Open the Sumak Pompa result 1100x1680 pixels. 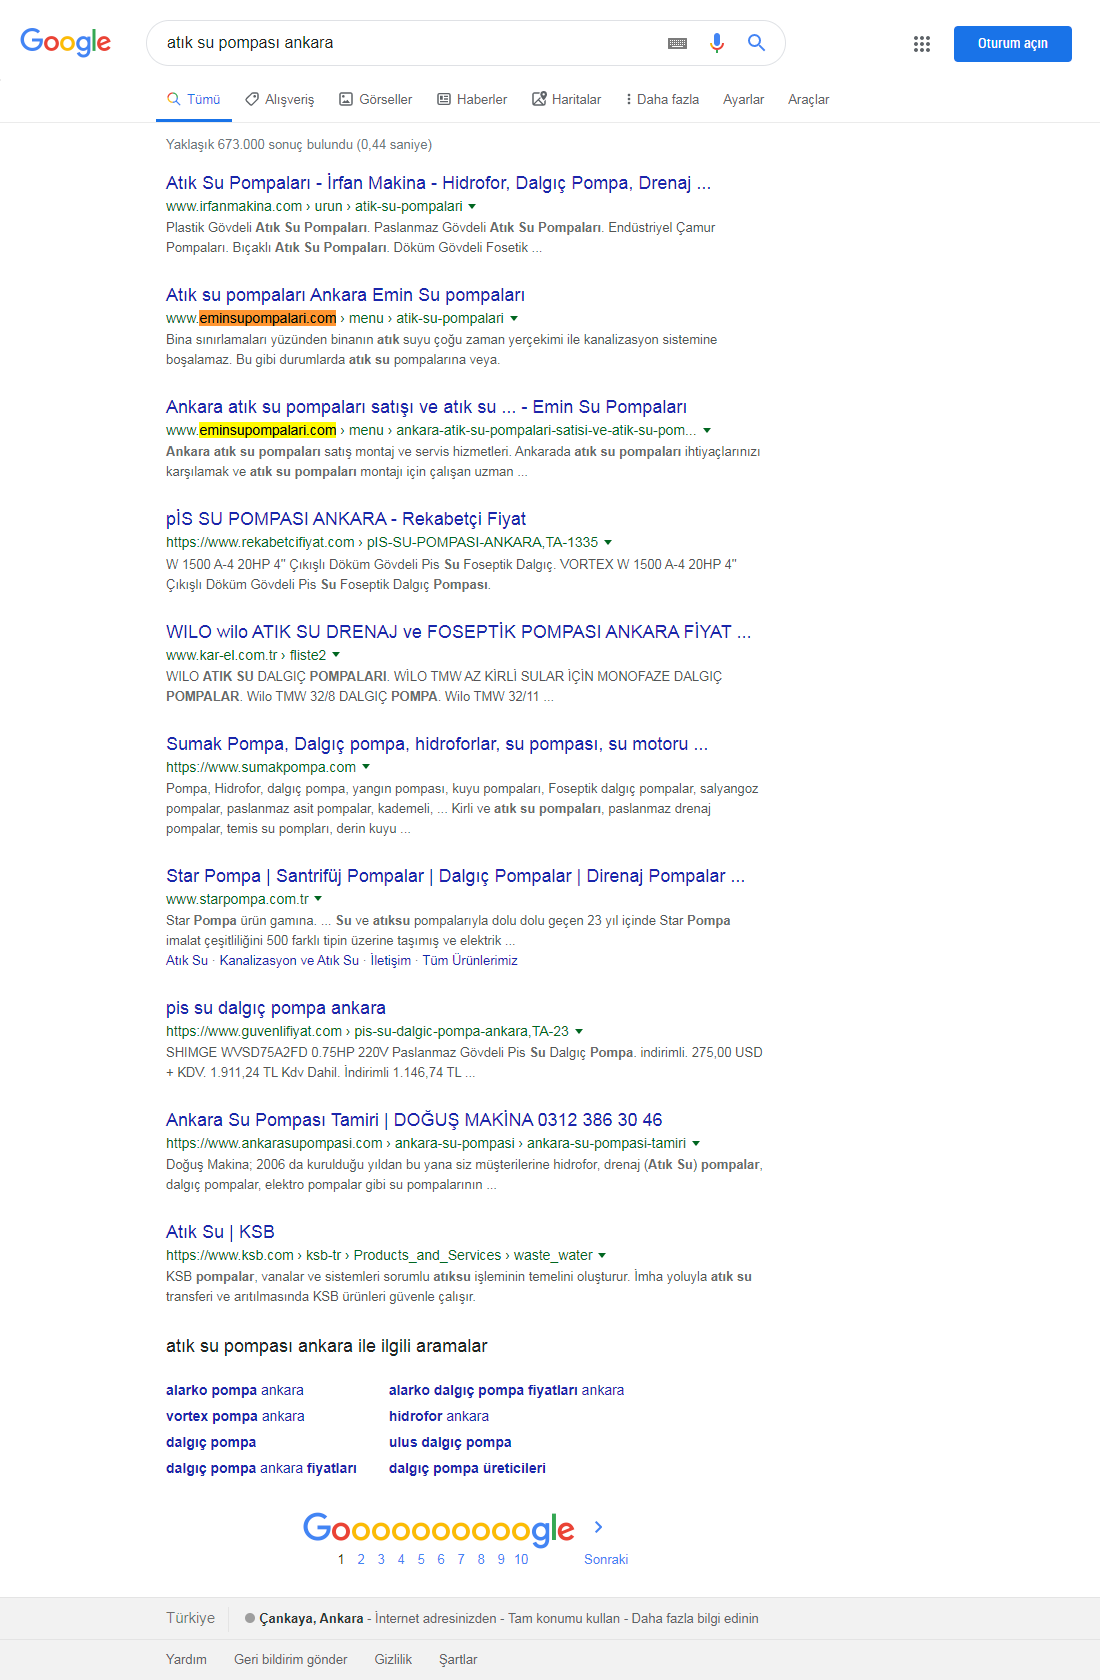click(437, 744)
